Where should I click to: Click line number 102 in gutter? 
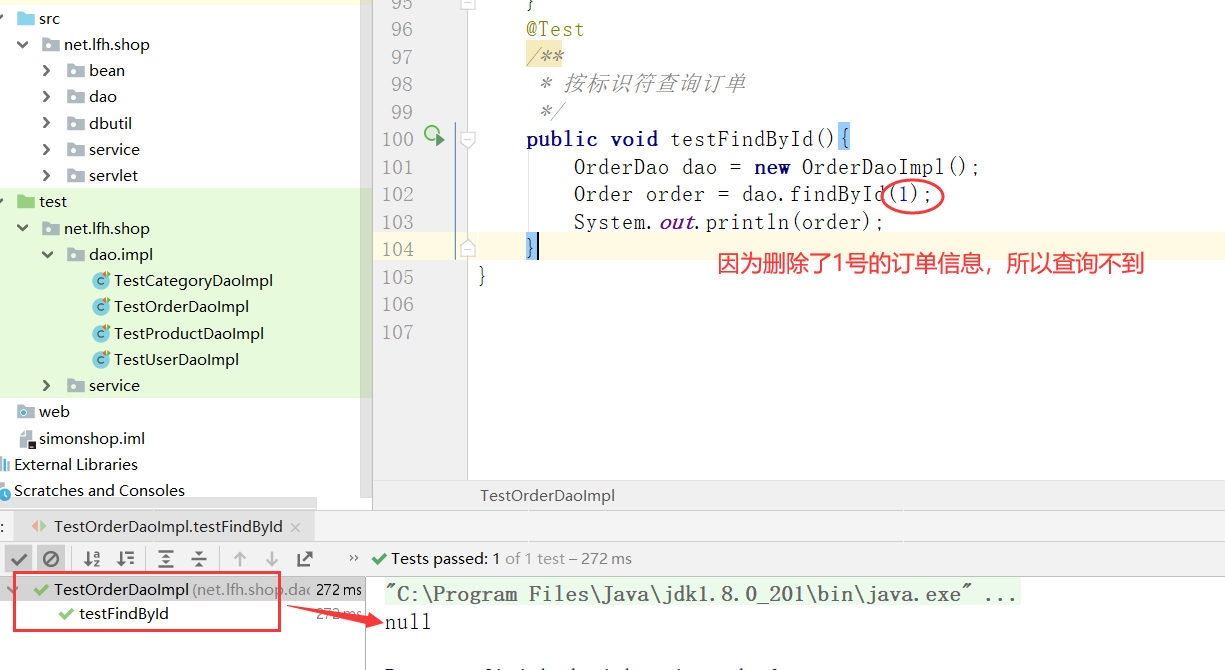pyautogui.click(x=397, y=194)
